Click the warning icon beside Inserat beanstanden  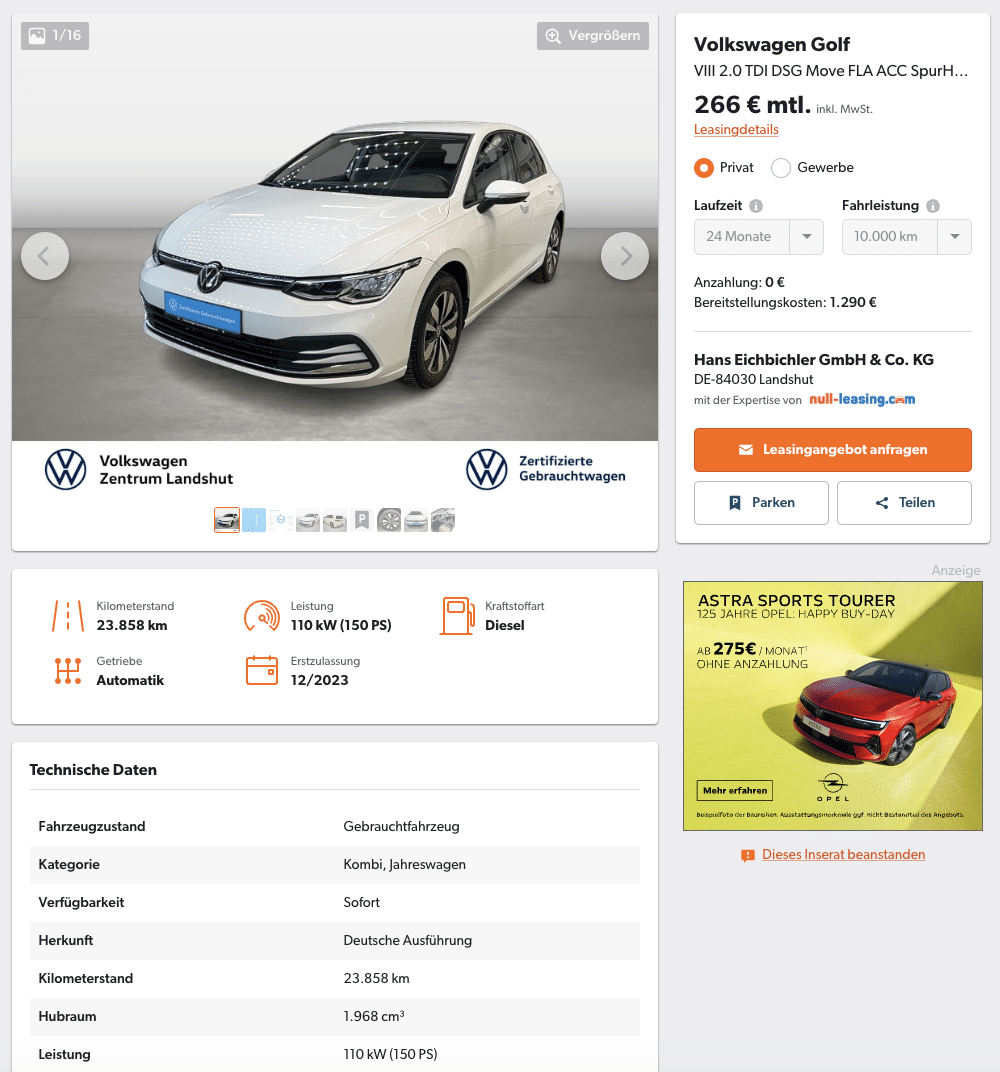coord(748,855)
